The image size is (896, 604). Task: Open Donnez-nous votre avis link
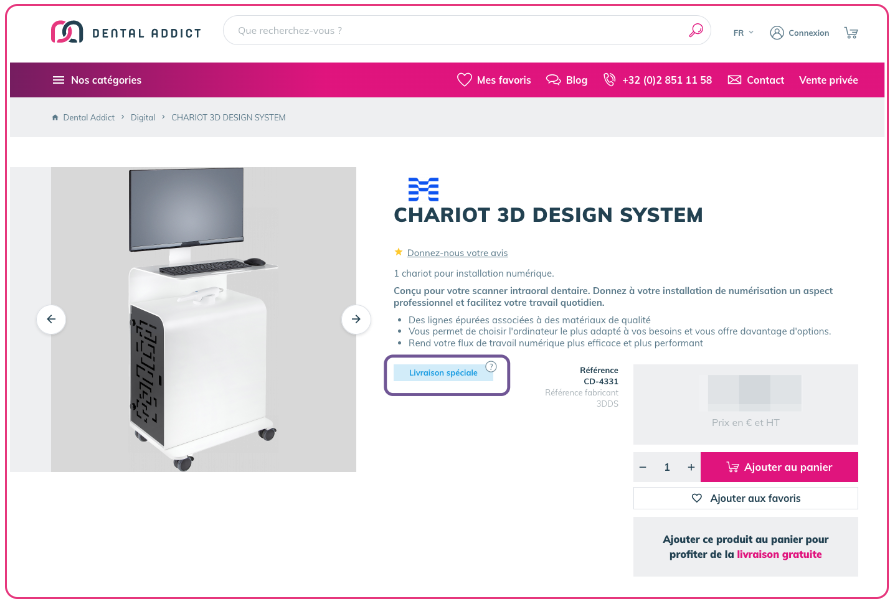pos(457,253)
